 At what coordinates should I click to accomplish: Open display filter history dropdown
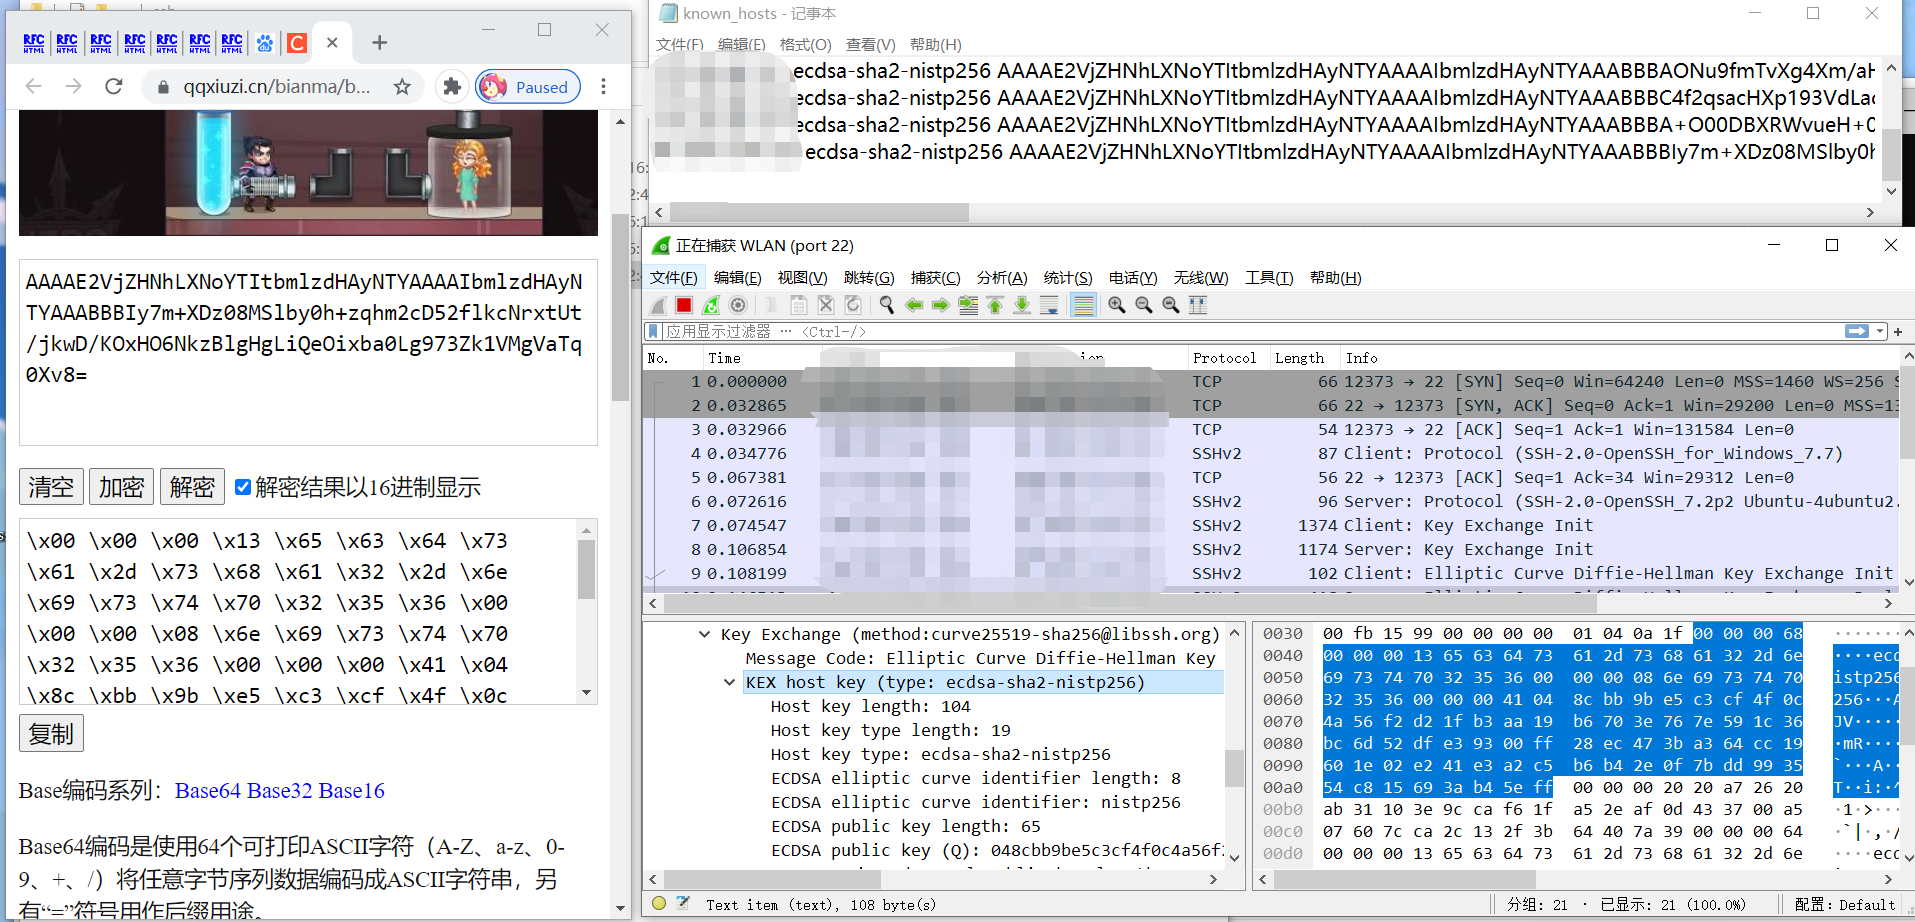coord(1880,331)
